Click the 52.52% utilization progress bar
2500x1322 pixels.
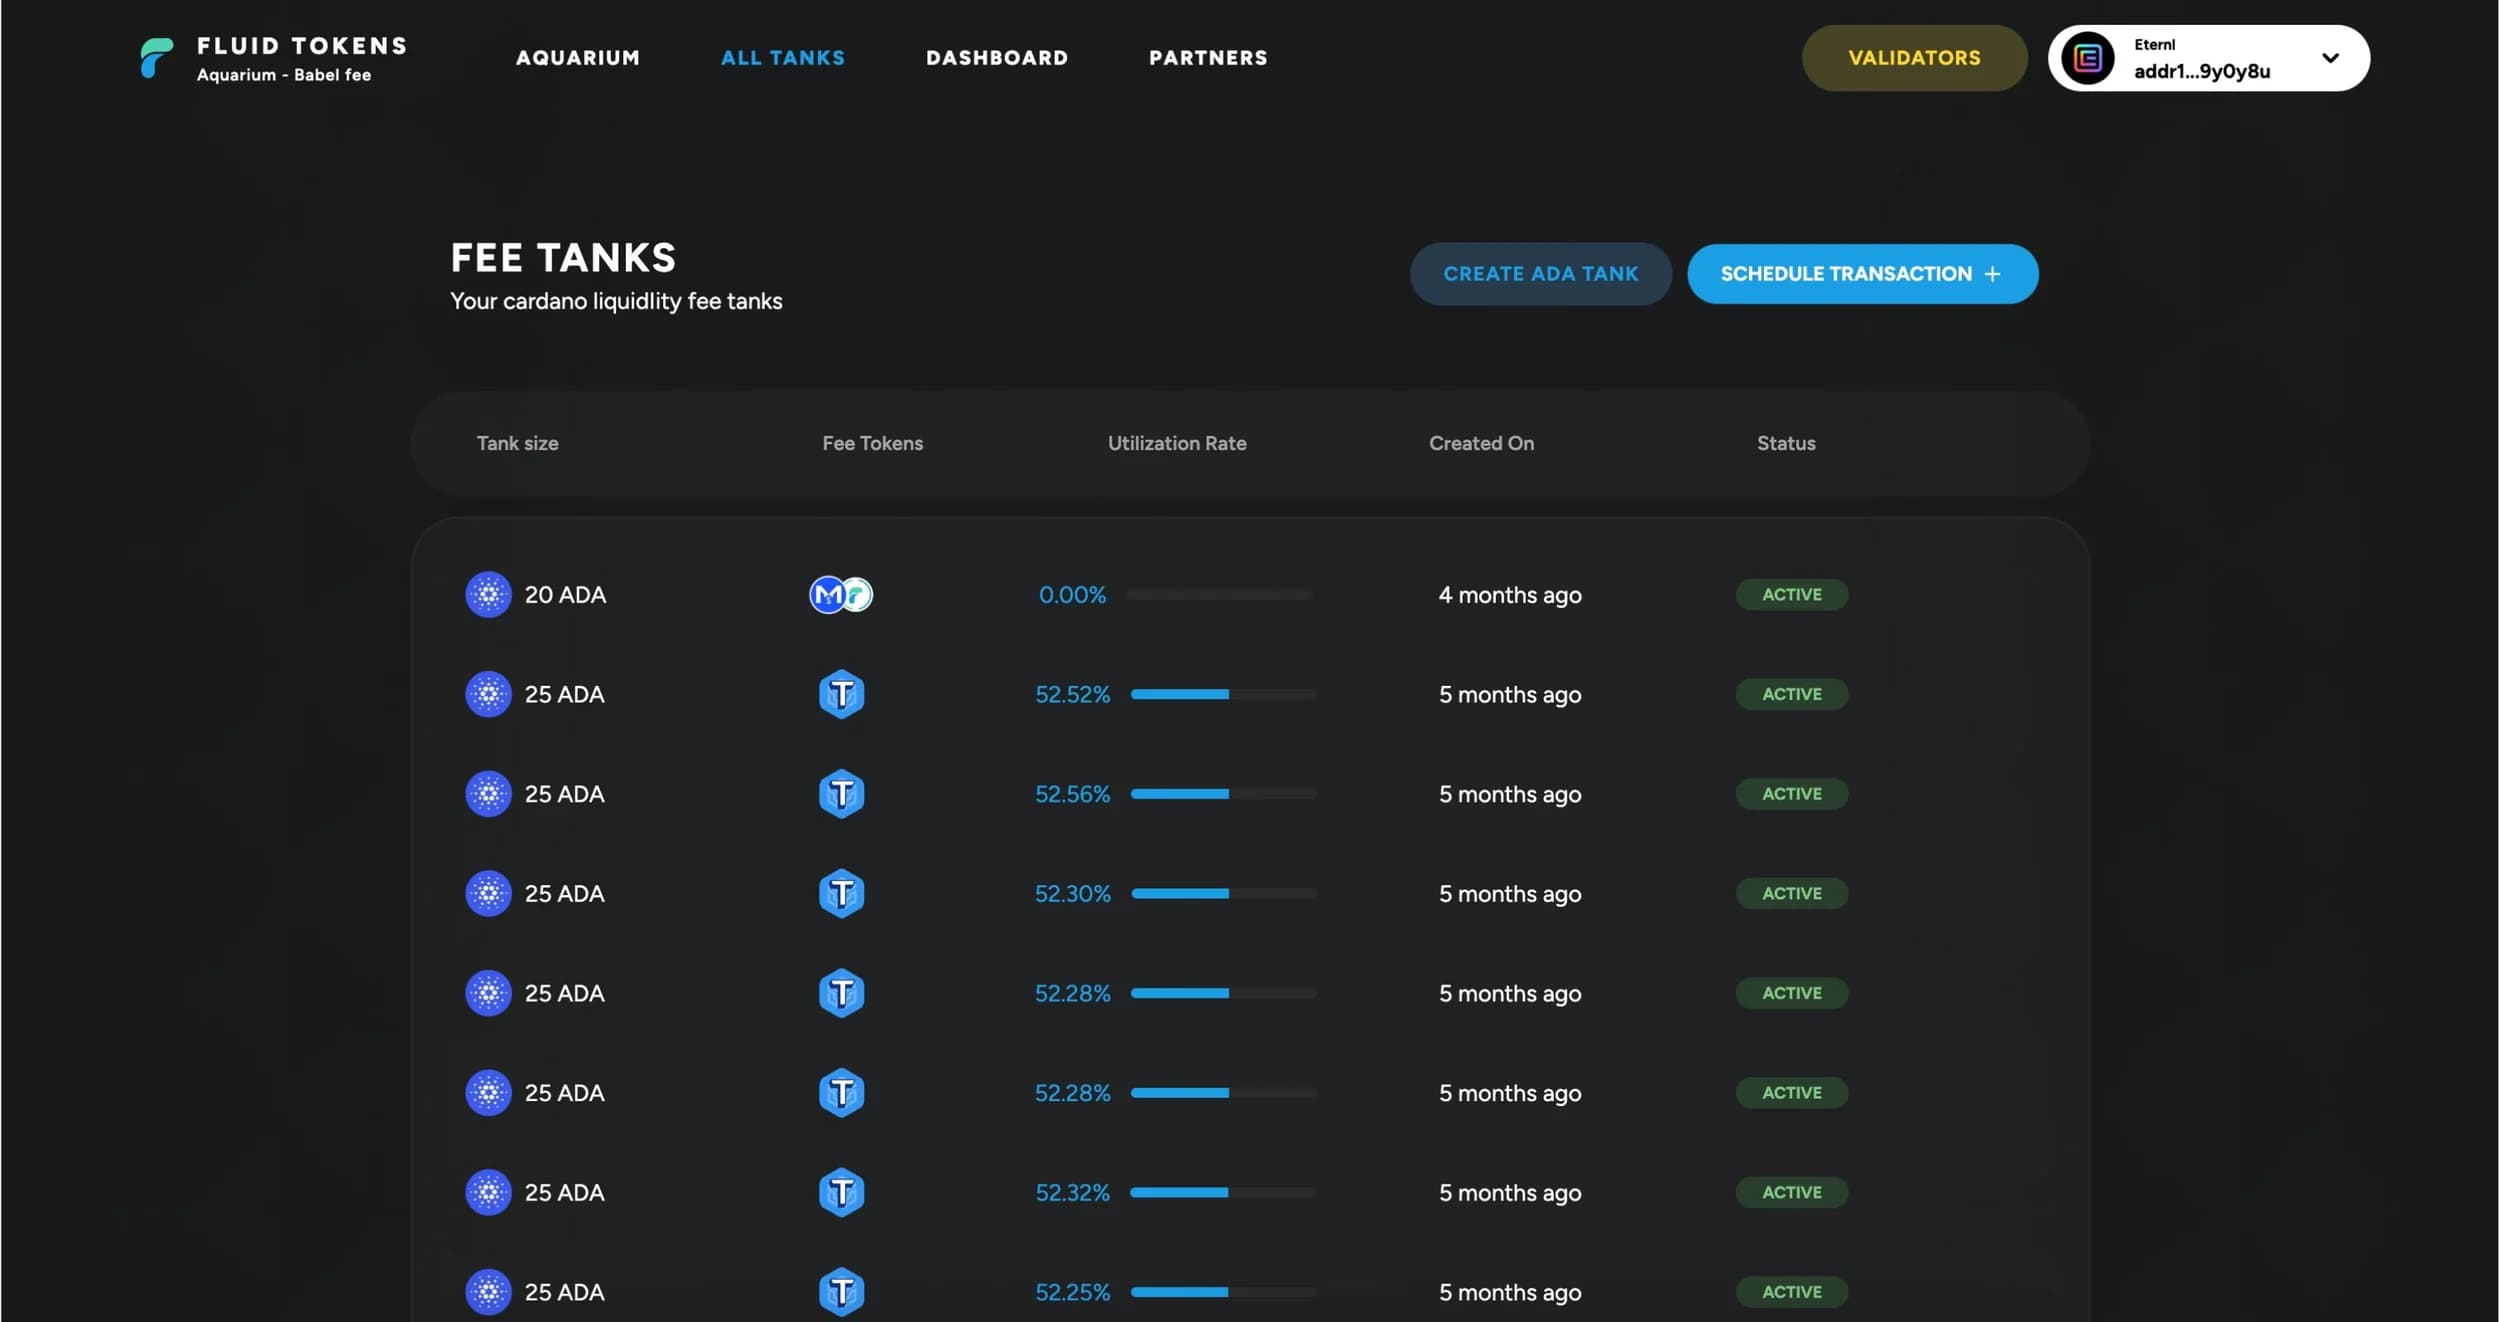[1222, 694]
